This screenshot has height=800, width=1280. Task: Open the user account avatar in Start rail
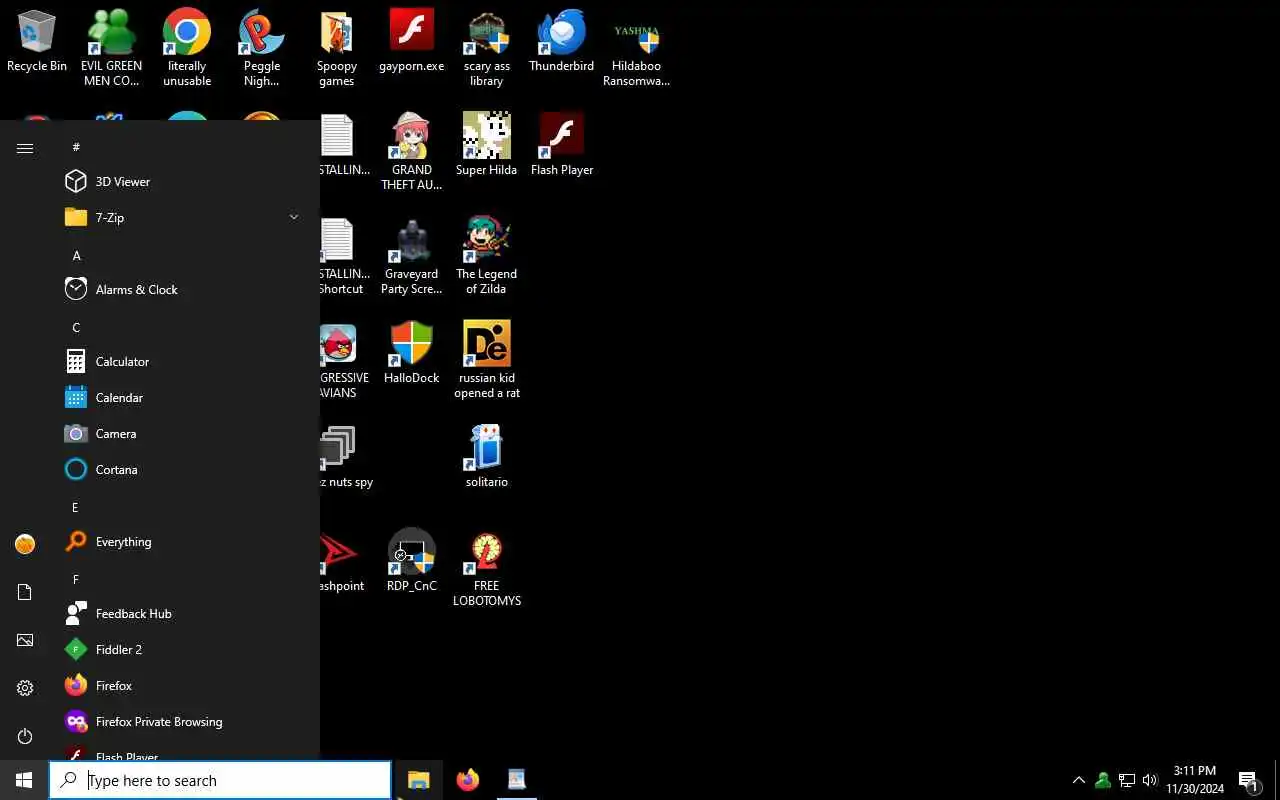pos(25,544)
